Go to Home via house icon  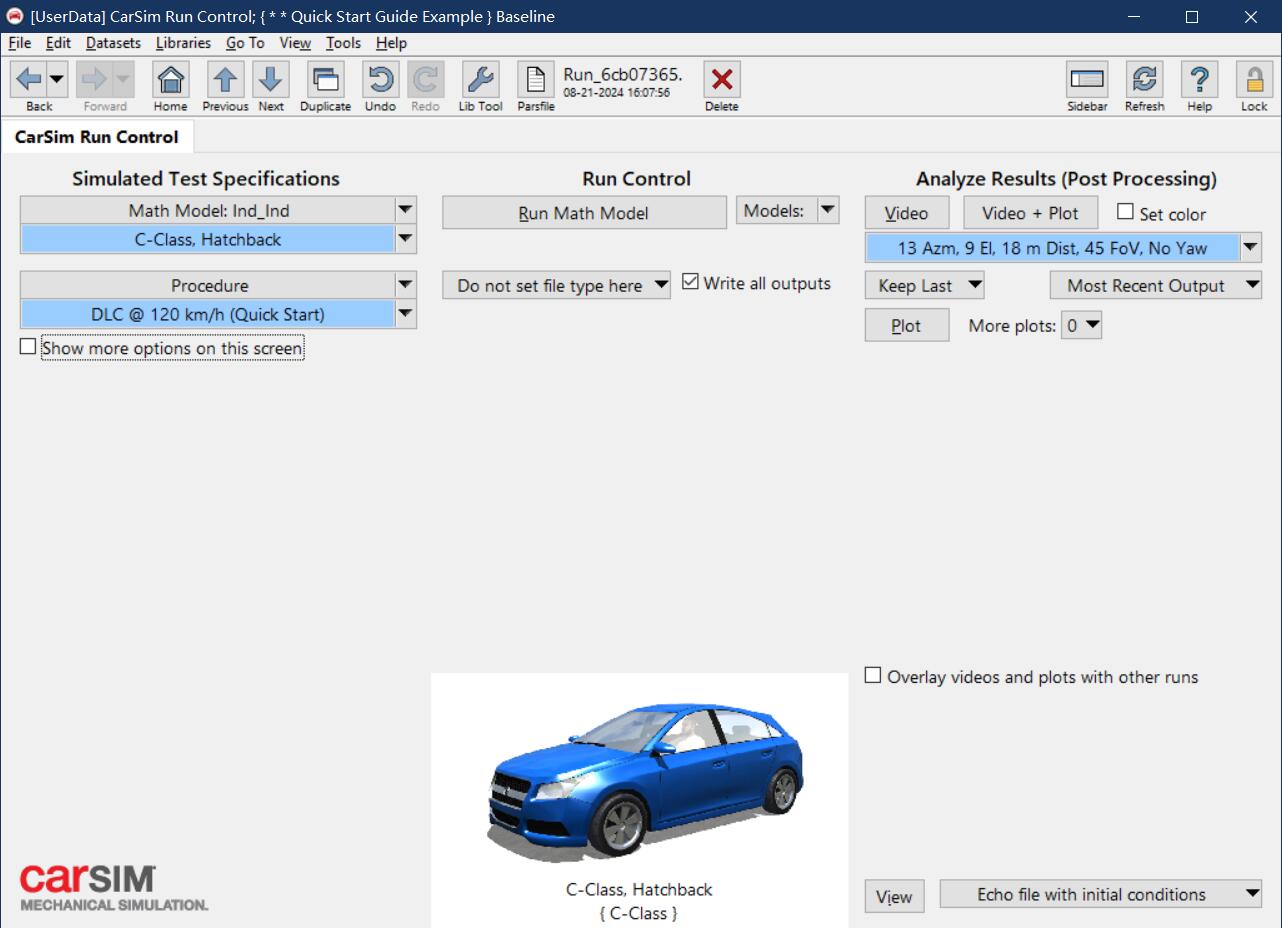point(171,79)
